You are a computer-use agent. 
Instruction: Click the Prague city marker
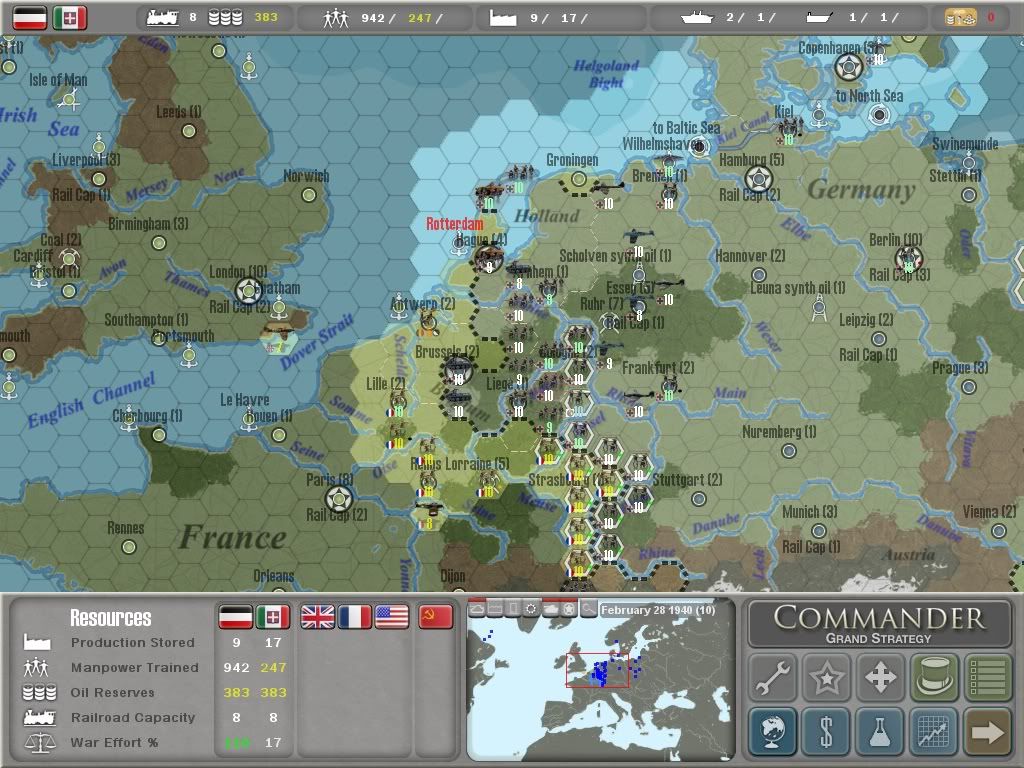coord(968,387)
